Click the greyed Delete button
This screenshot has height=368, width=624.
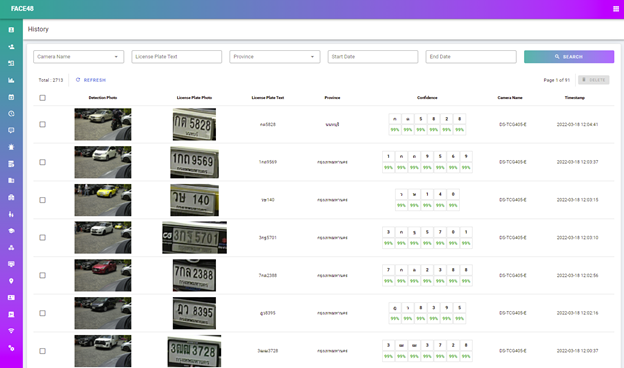tap(593, 80)
